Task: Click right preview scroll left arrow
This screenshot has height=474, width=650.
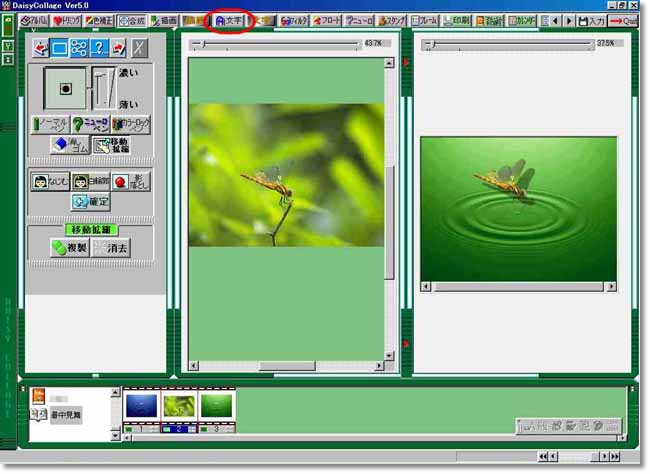Action: tap(426, 287)
